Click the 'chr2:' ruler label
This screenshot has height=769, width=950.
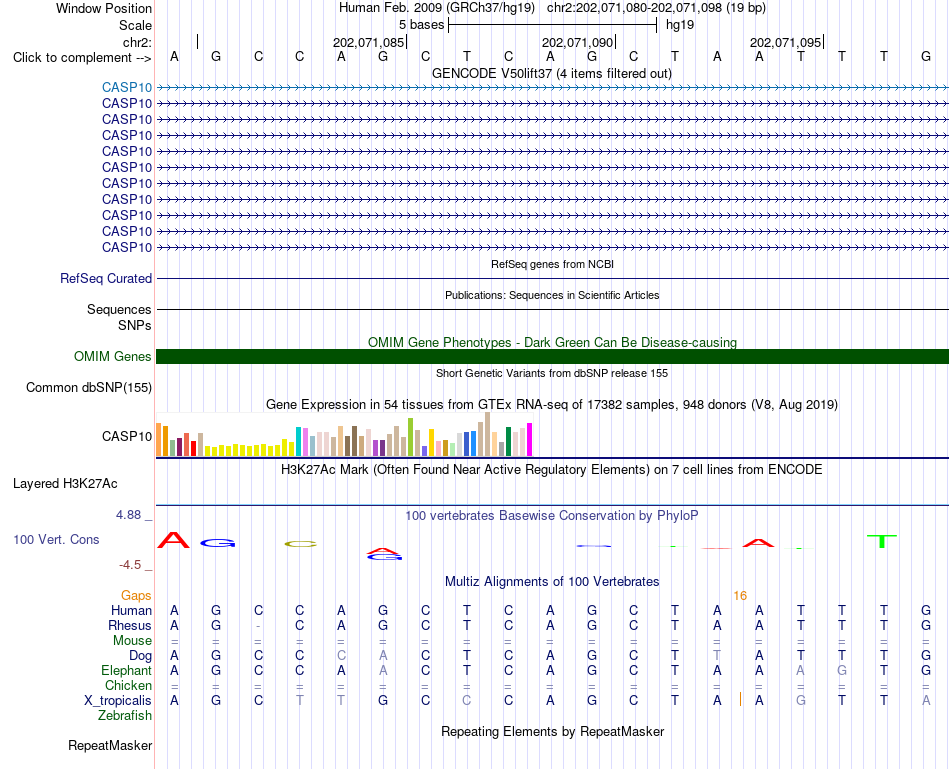(138, 42)
